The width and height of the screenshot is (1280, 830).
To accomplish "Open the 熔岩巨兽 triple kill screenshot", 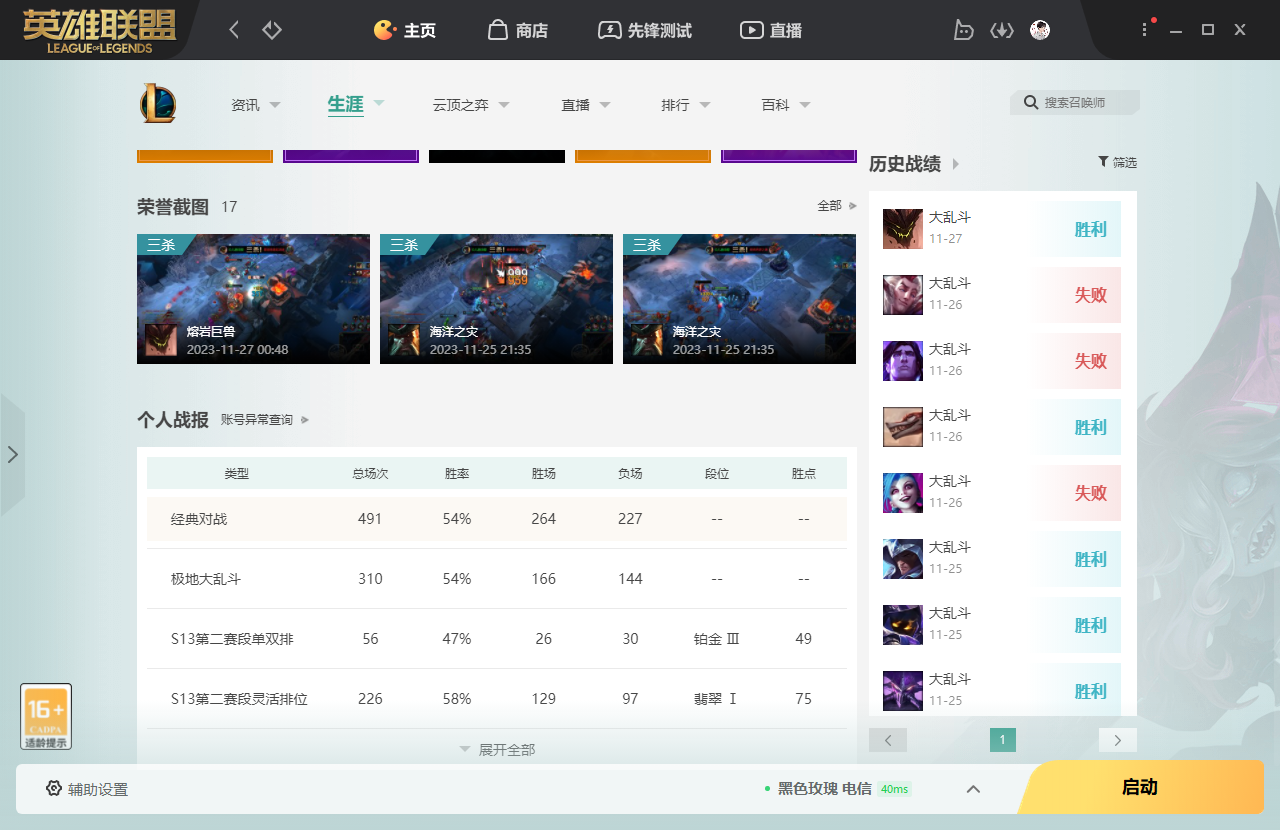I will coord(253,299).
